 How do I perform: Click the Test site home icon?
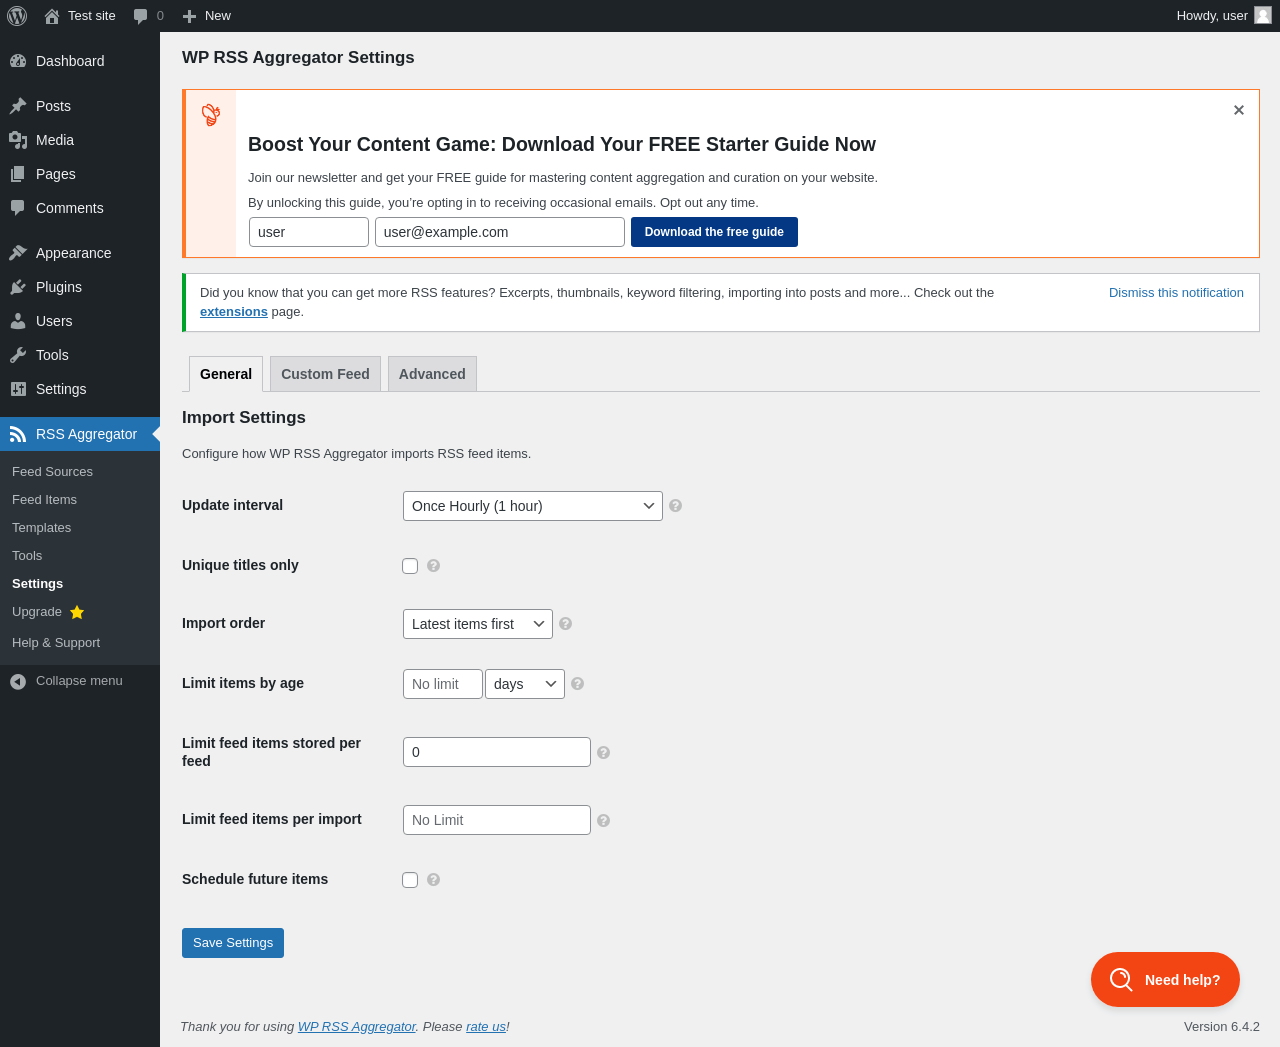[x=52, y=16]
